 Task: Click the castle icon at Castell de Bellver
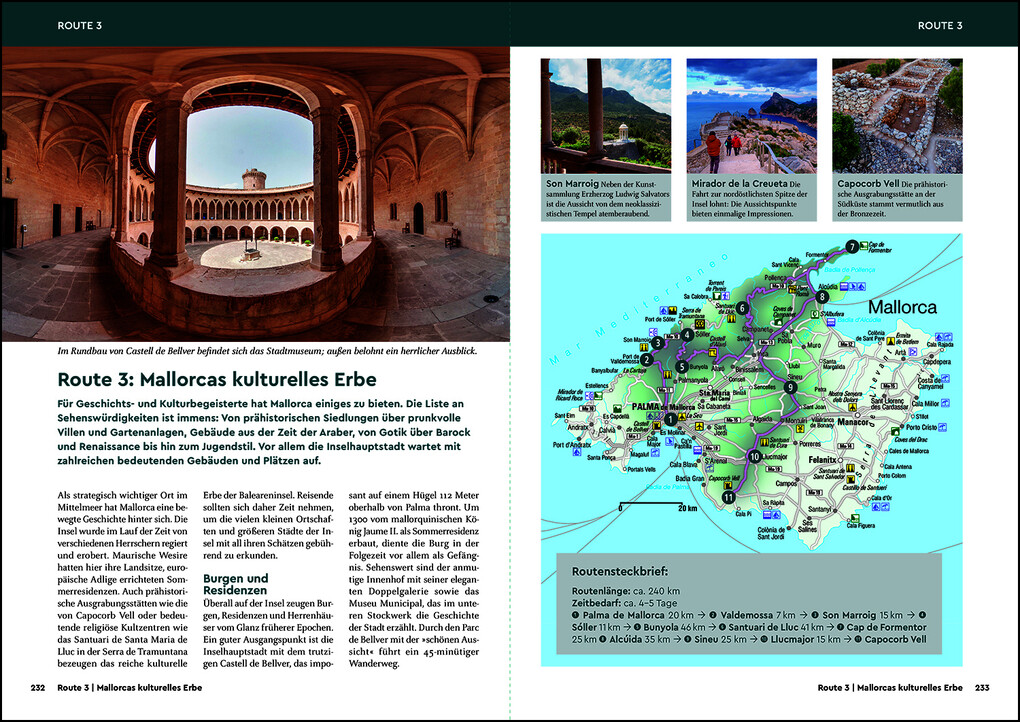click(x=656, y=425)
